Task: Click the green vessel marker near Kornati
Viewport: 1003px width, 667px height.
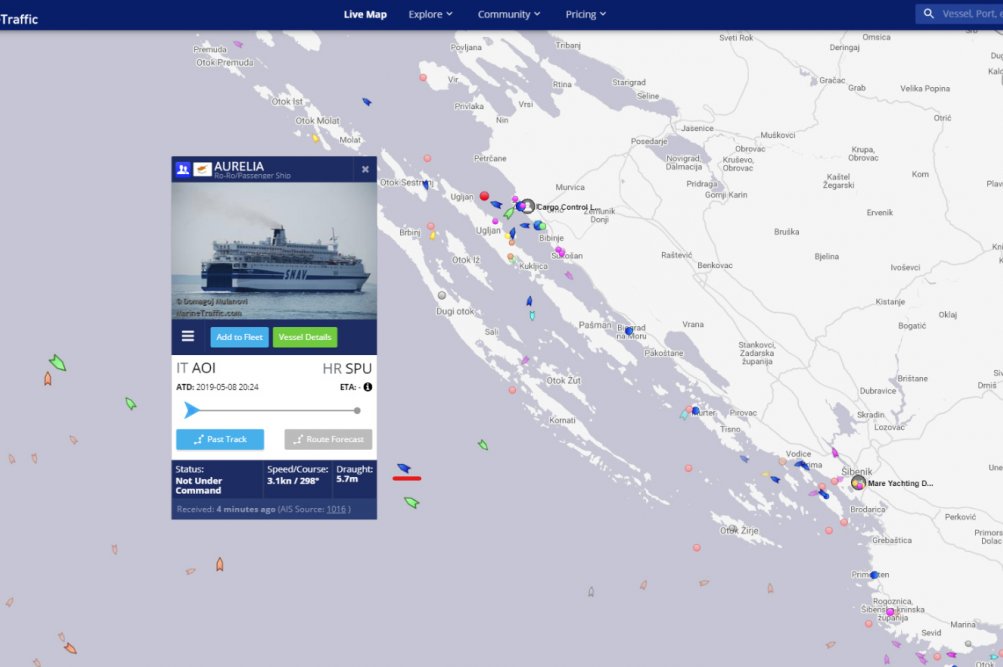Action: [483, 444]
